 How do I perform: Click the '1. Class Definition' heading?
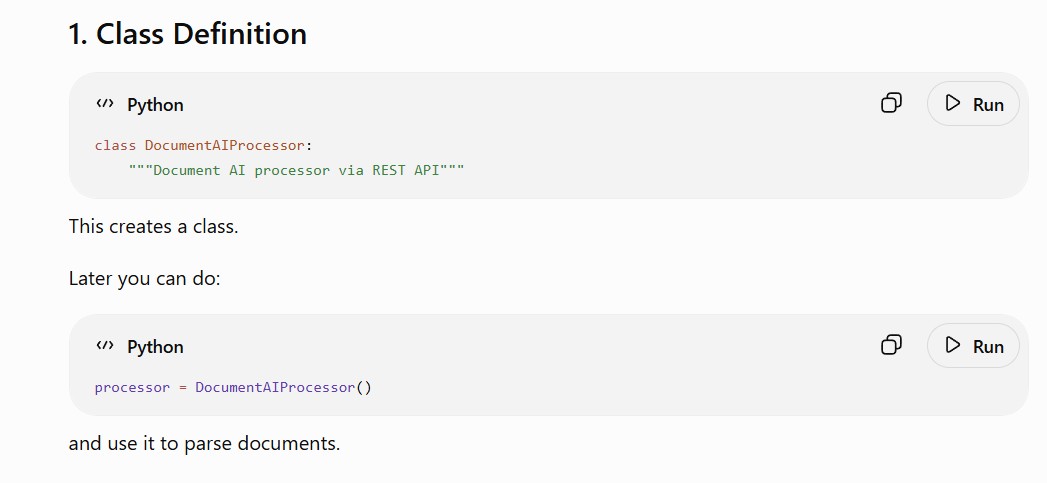[188, 33]
